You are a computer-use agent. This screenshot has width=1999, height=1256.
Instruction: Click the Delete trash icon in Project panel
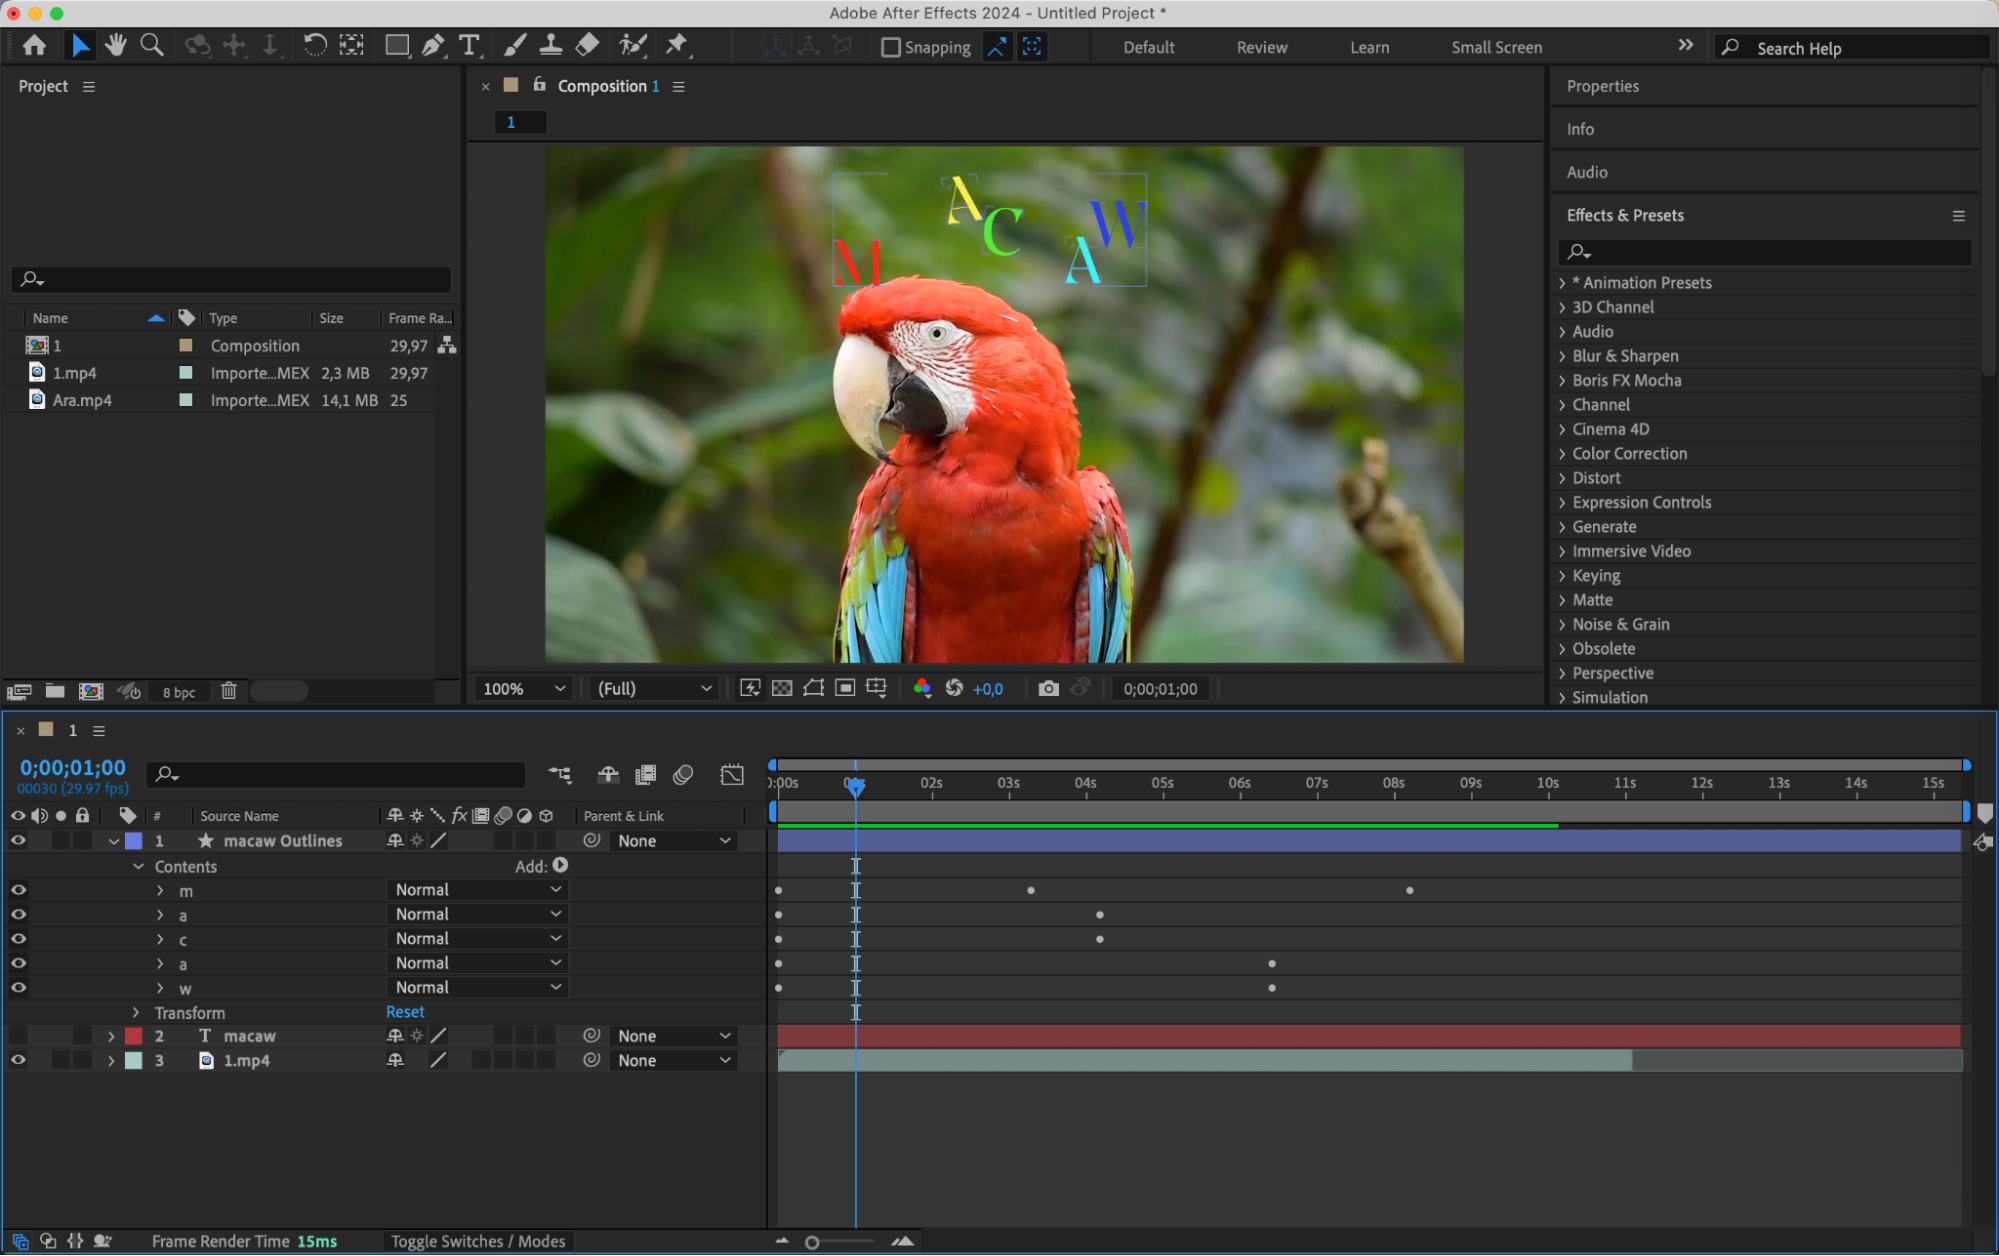pos(229,691)
